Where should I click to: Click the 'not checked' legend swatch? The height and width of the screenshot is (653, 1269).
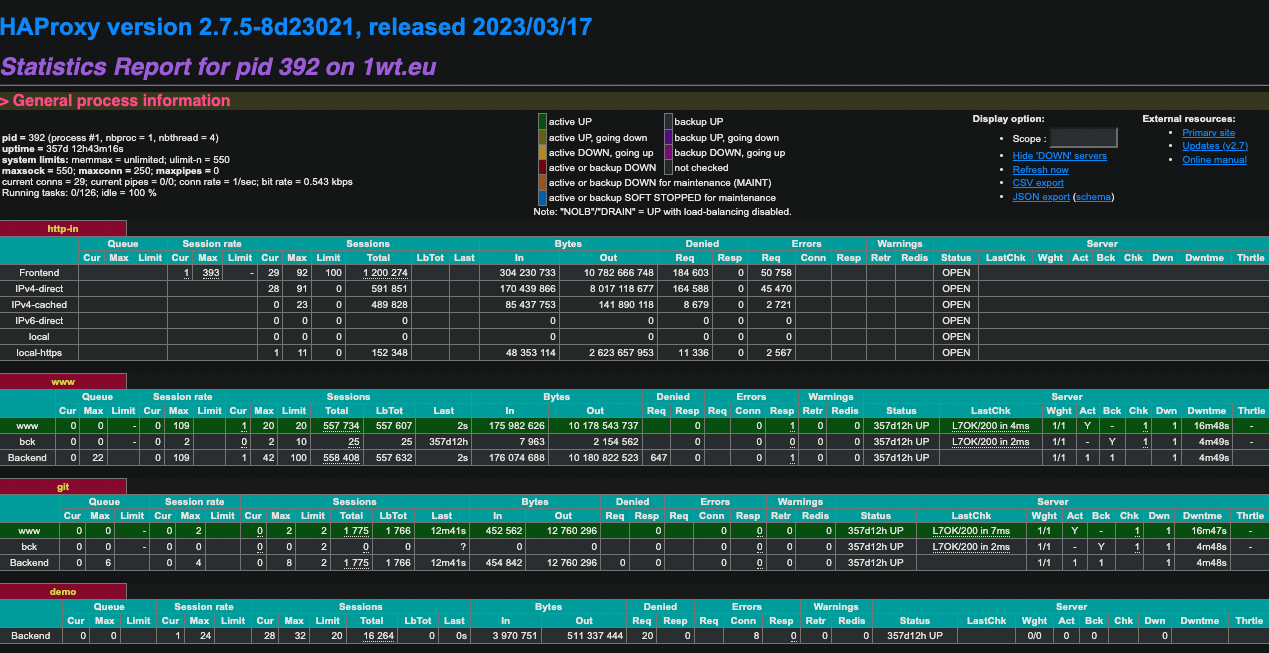click(668, 168)
